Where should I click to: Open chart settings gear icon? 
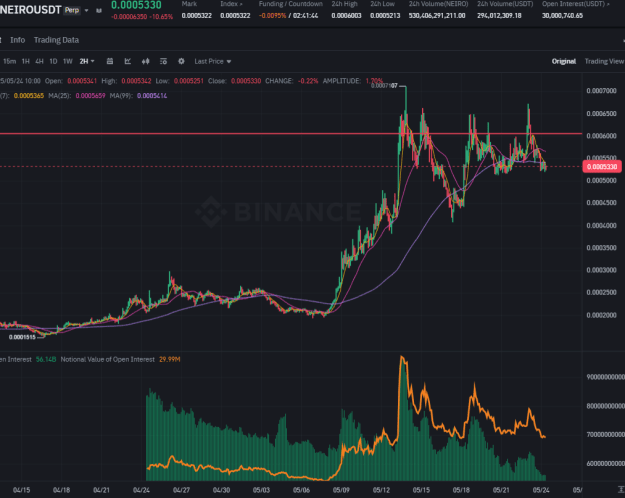(x=181, y=61)
